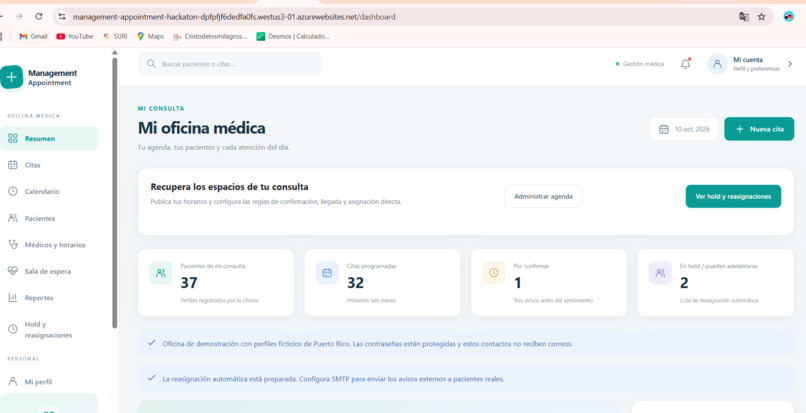Expand Mi cuenta chevron arrow
Viewport: 806px width, 413px height.
point(790,64)
